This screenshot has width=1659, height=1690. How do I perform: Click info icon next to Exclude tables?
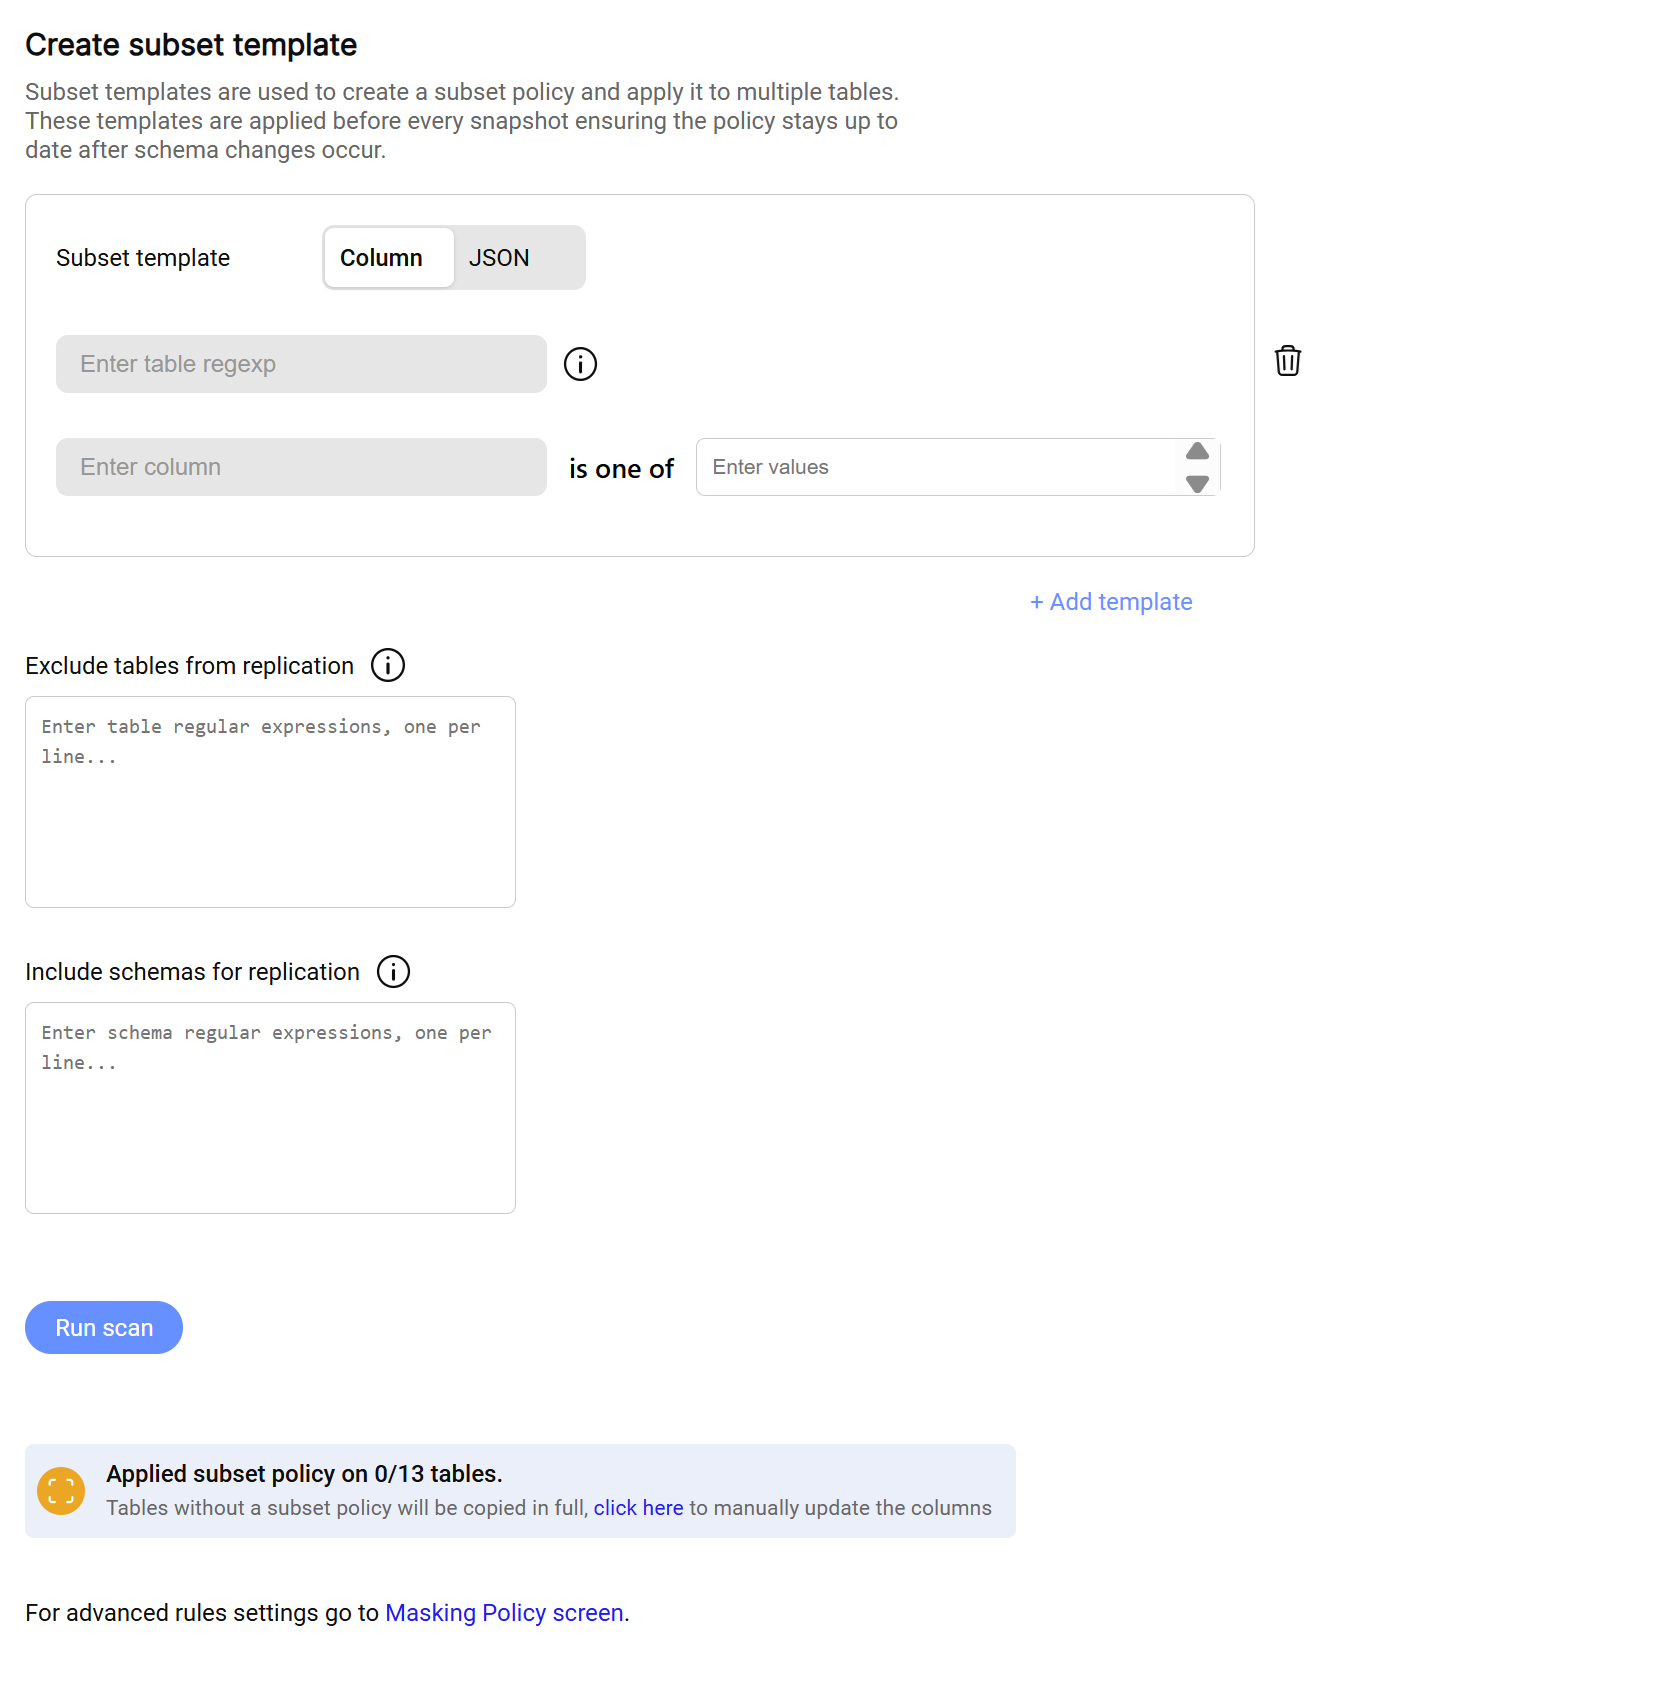(x=388, y=665)
